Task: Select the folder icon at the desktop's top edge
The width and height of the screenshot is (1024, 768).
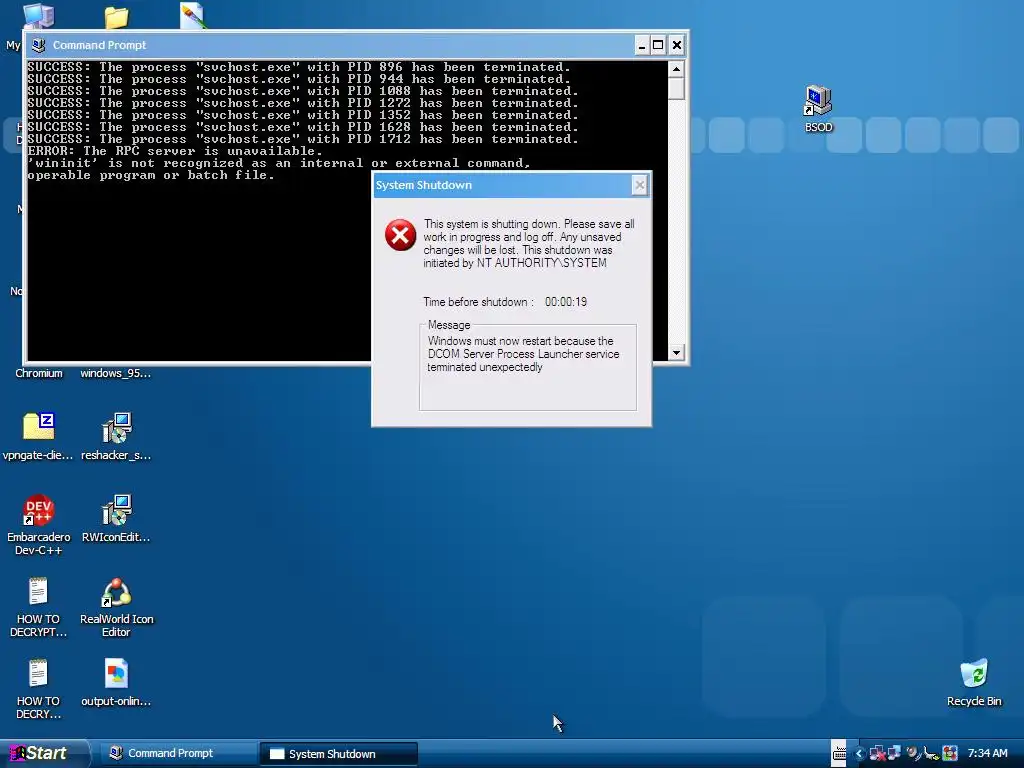Action: pos(116,16)
